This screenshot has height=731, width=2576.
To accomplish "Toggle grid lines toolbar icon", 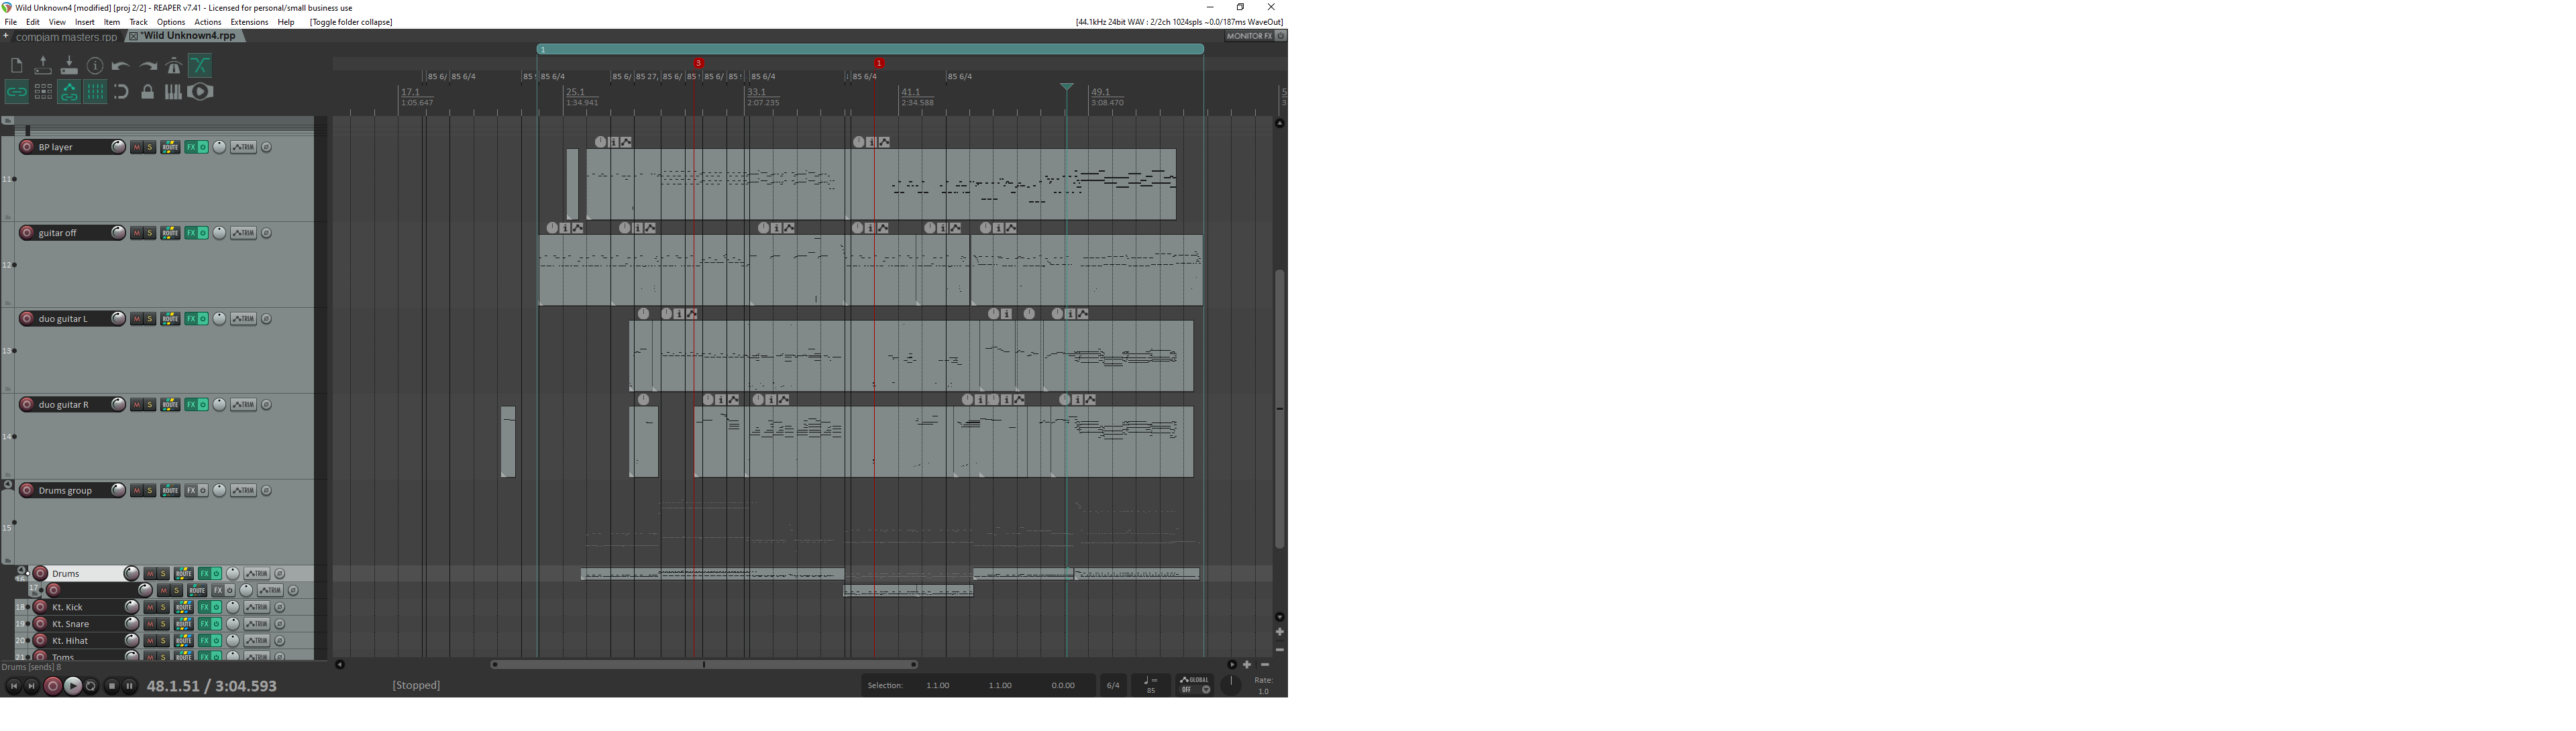I will click(95, 92).
